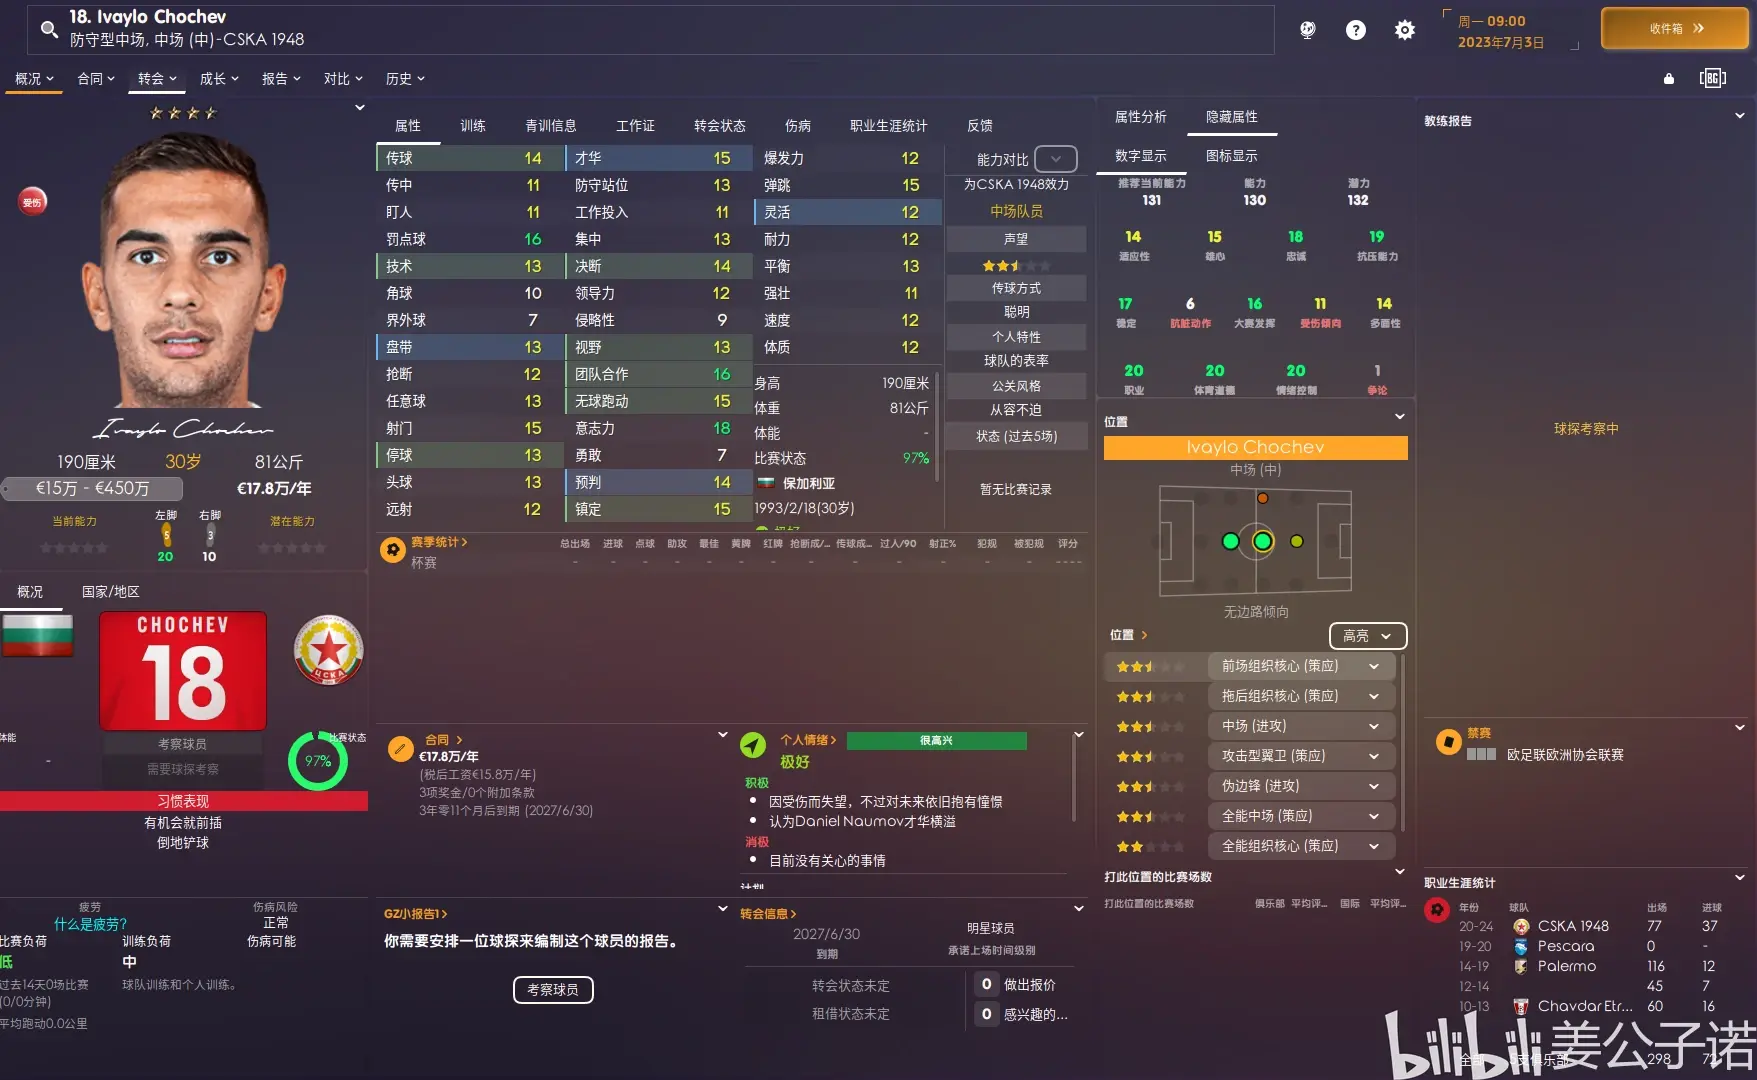Click the star rating above portrait

[183, 113]
